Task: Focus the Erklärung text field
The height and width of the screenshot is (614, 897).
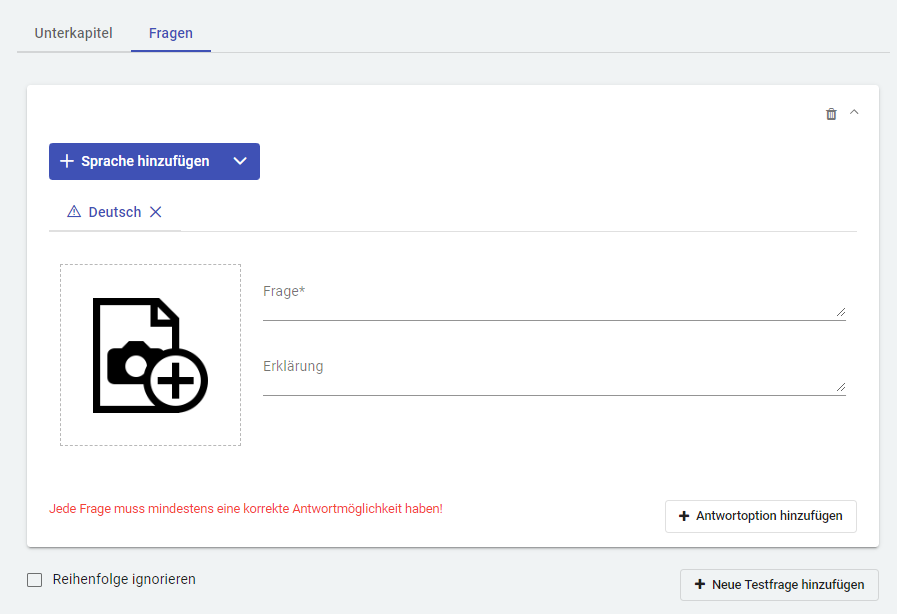Action: [x=548, y=377]
